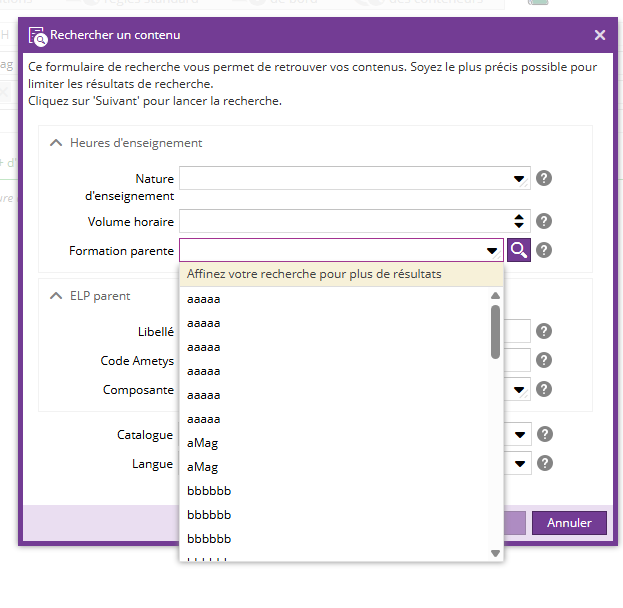Click help icon beside Nature d'enseignement field

click(544, 179)
